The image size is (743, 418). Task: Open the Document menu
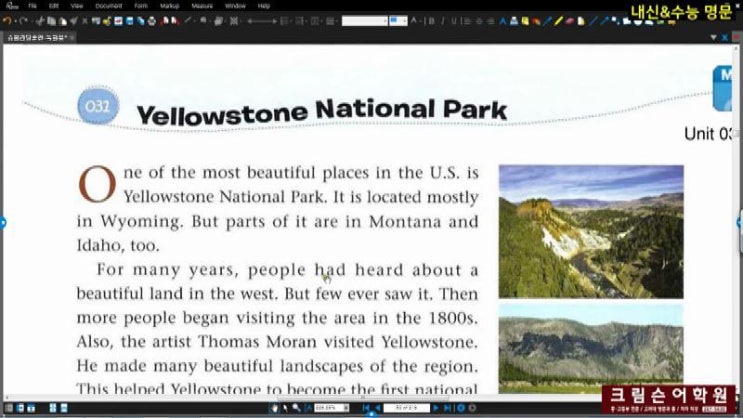pyautogui.click(x=109, y=6)
